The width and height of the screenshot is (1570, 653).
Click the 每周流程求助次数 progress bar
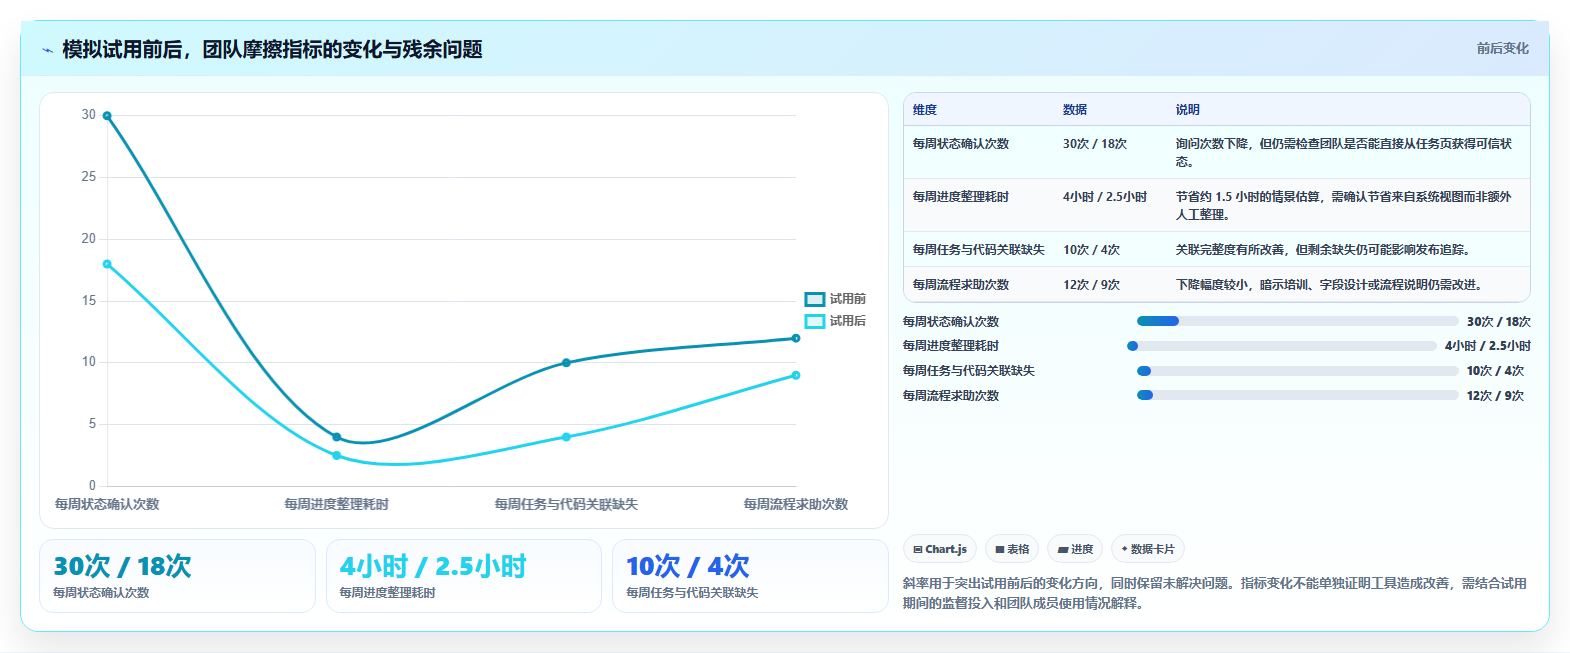[x=1297, y=395]
